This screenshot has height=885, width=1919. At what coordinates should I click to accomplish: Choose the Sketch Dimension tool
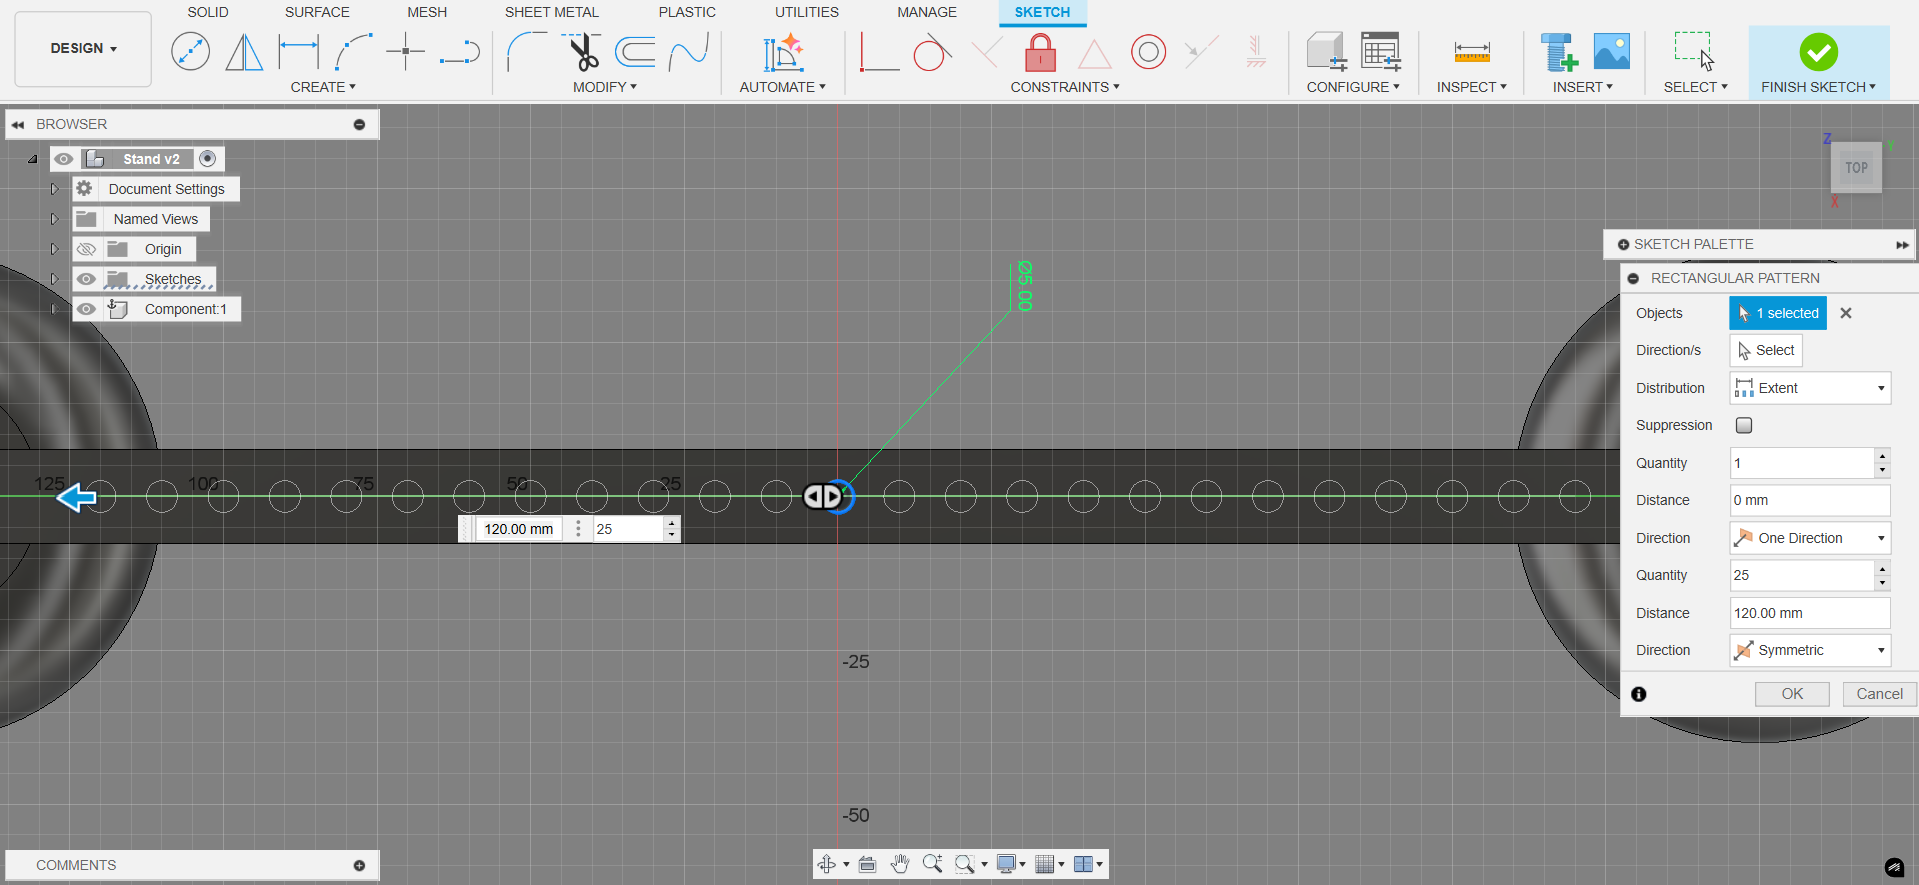[298, 52]
